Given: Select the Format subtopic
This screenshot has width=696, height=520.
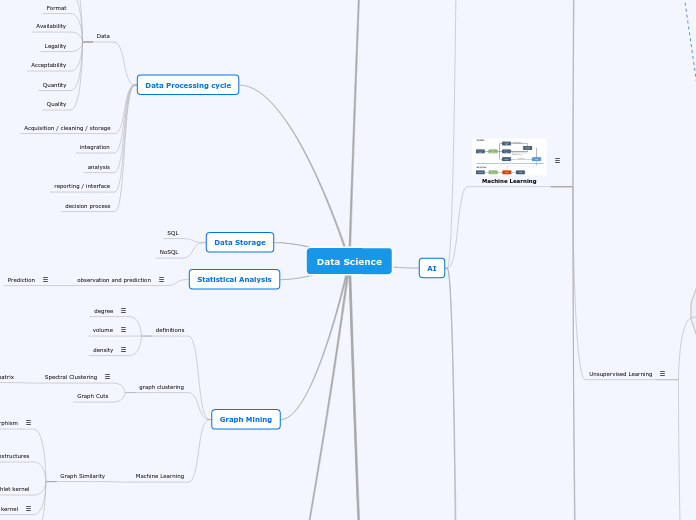Looking at the screenshot, I should [x=56, y=8].
